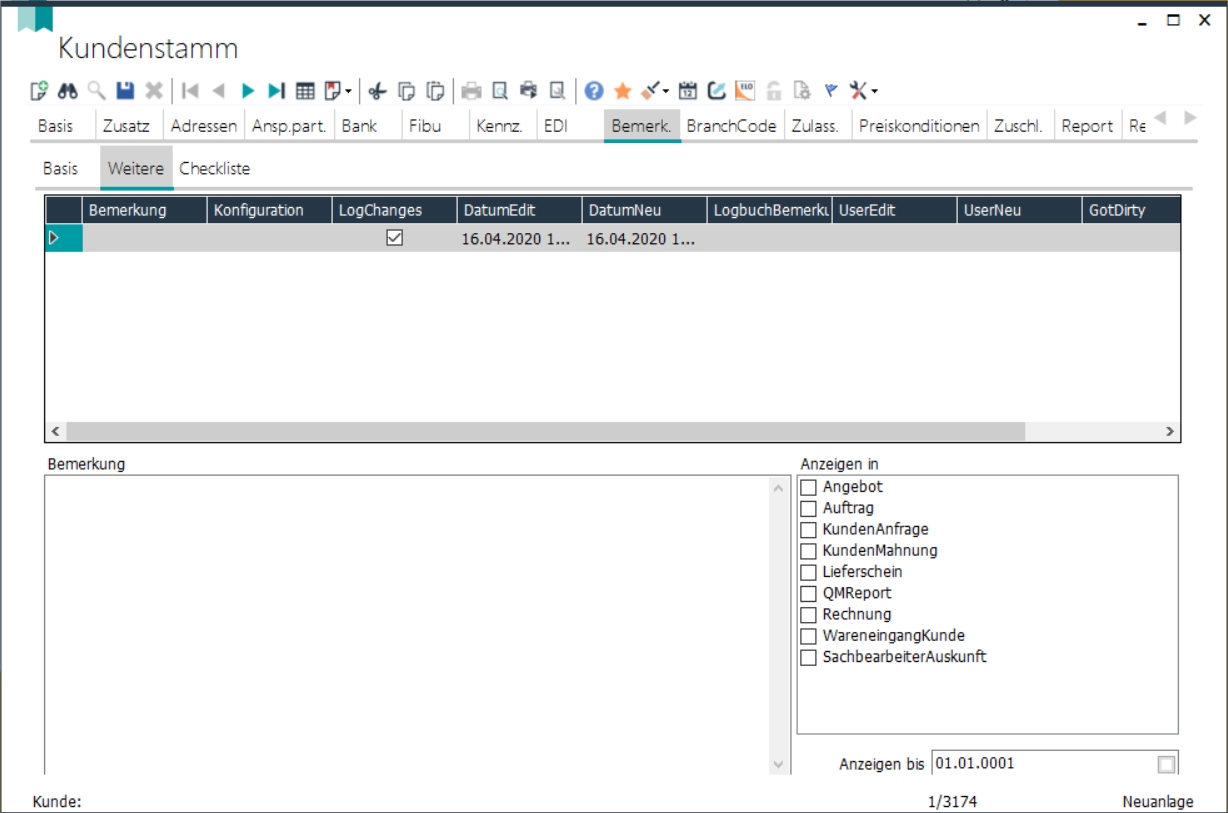
Task: Go to the next record with the play arrow
Action: pyautogui.click(x=248, y=91)
